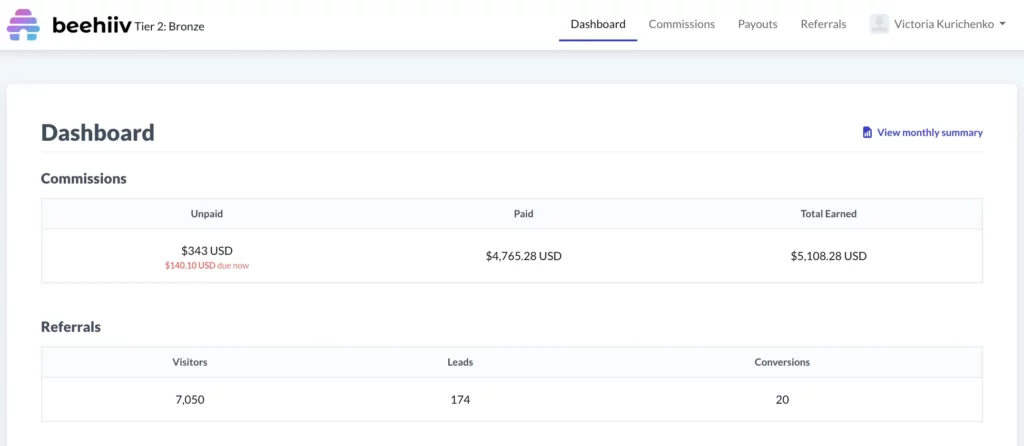Select the $343 USD unpaid amount
Image resolution: width=1024 pixels, height=446 pixels.
pos(207,250)
